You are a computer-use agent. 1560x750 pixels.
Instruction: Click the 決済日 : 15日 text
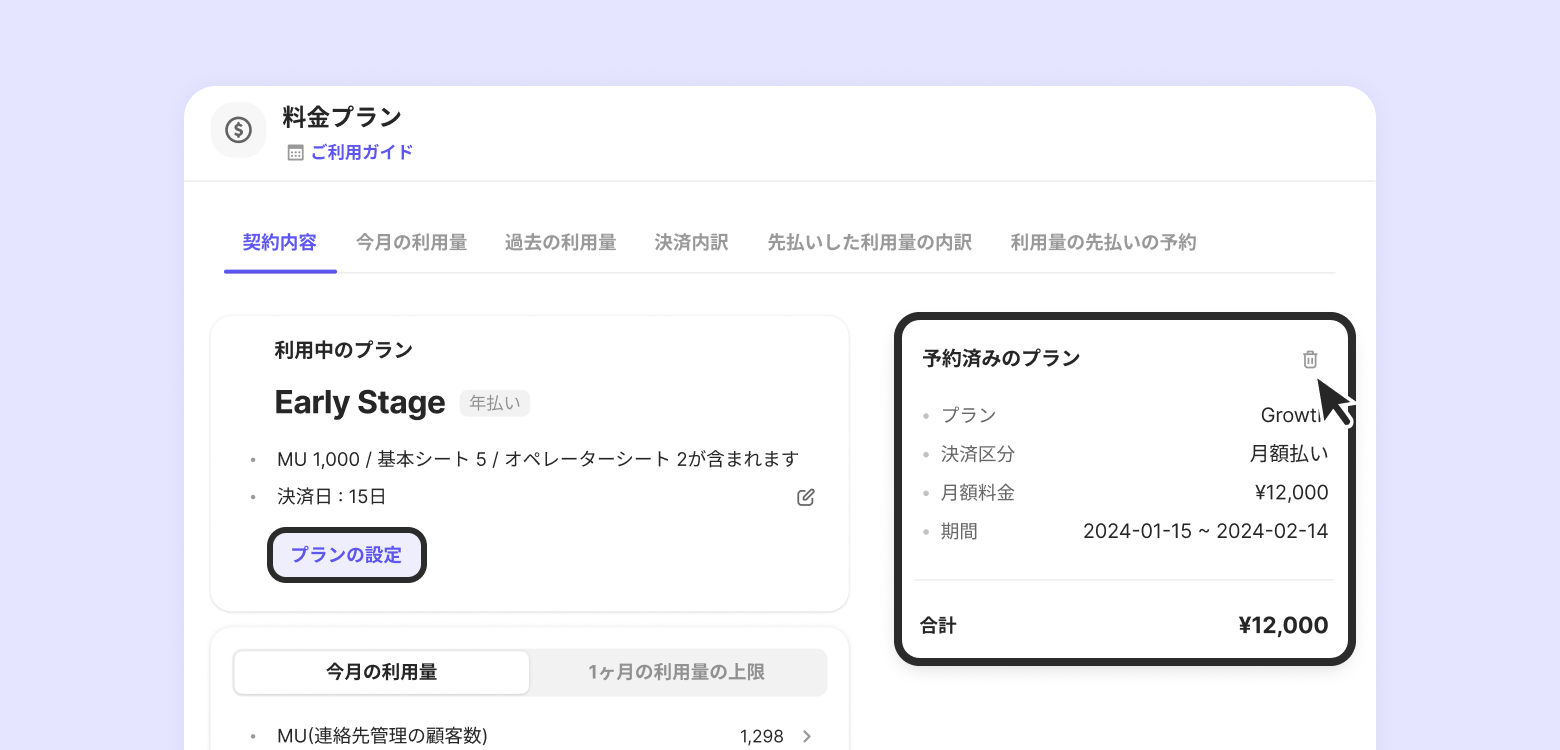[332, 497]
